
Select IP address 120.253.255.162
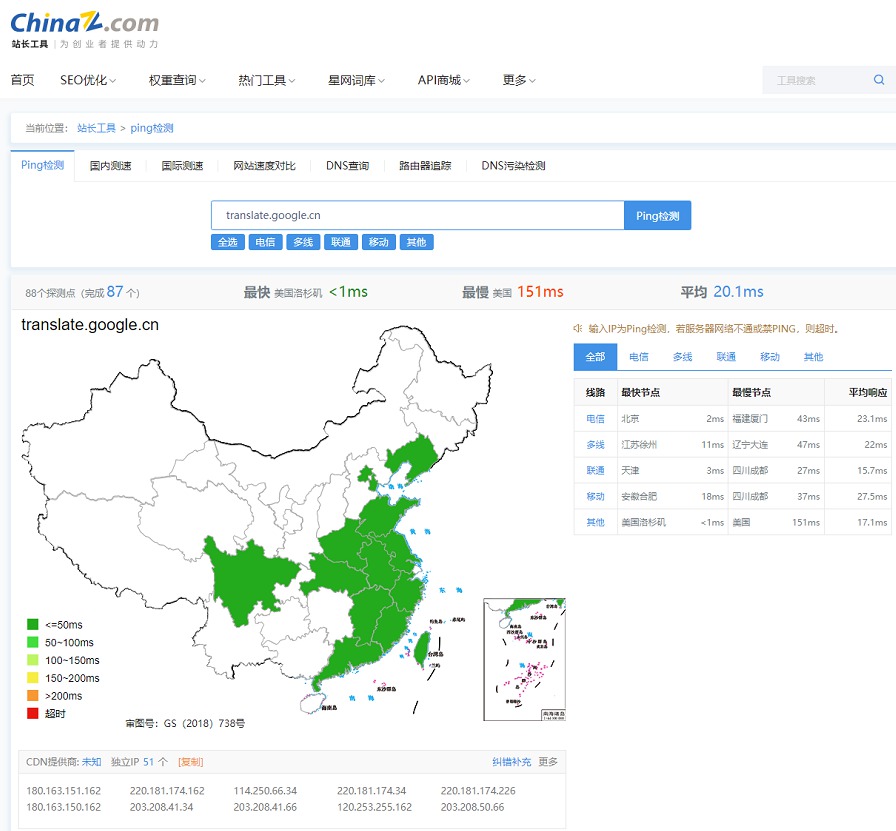(x=374, y=807)
